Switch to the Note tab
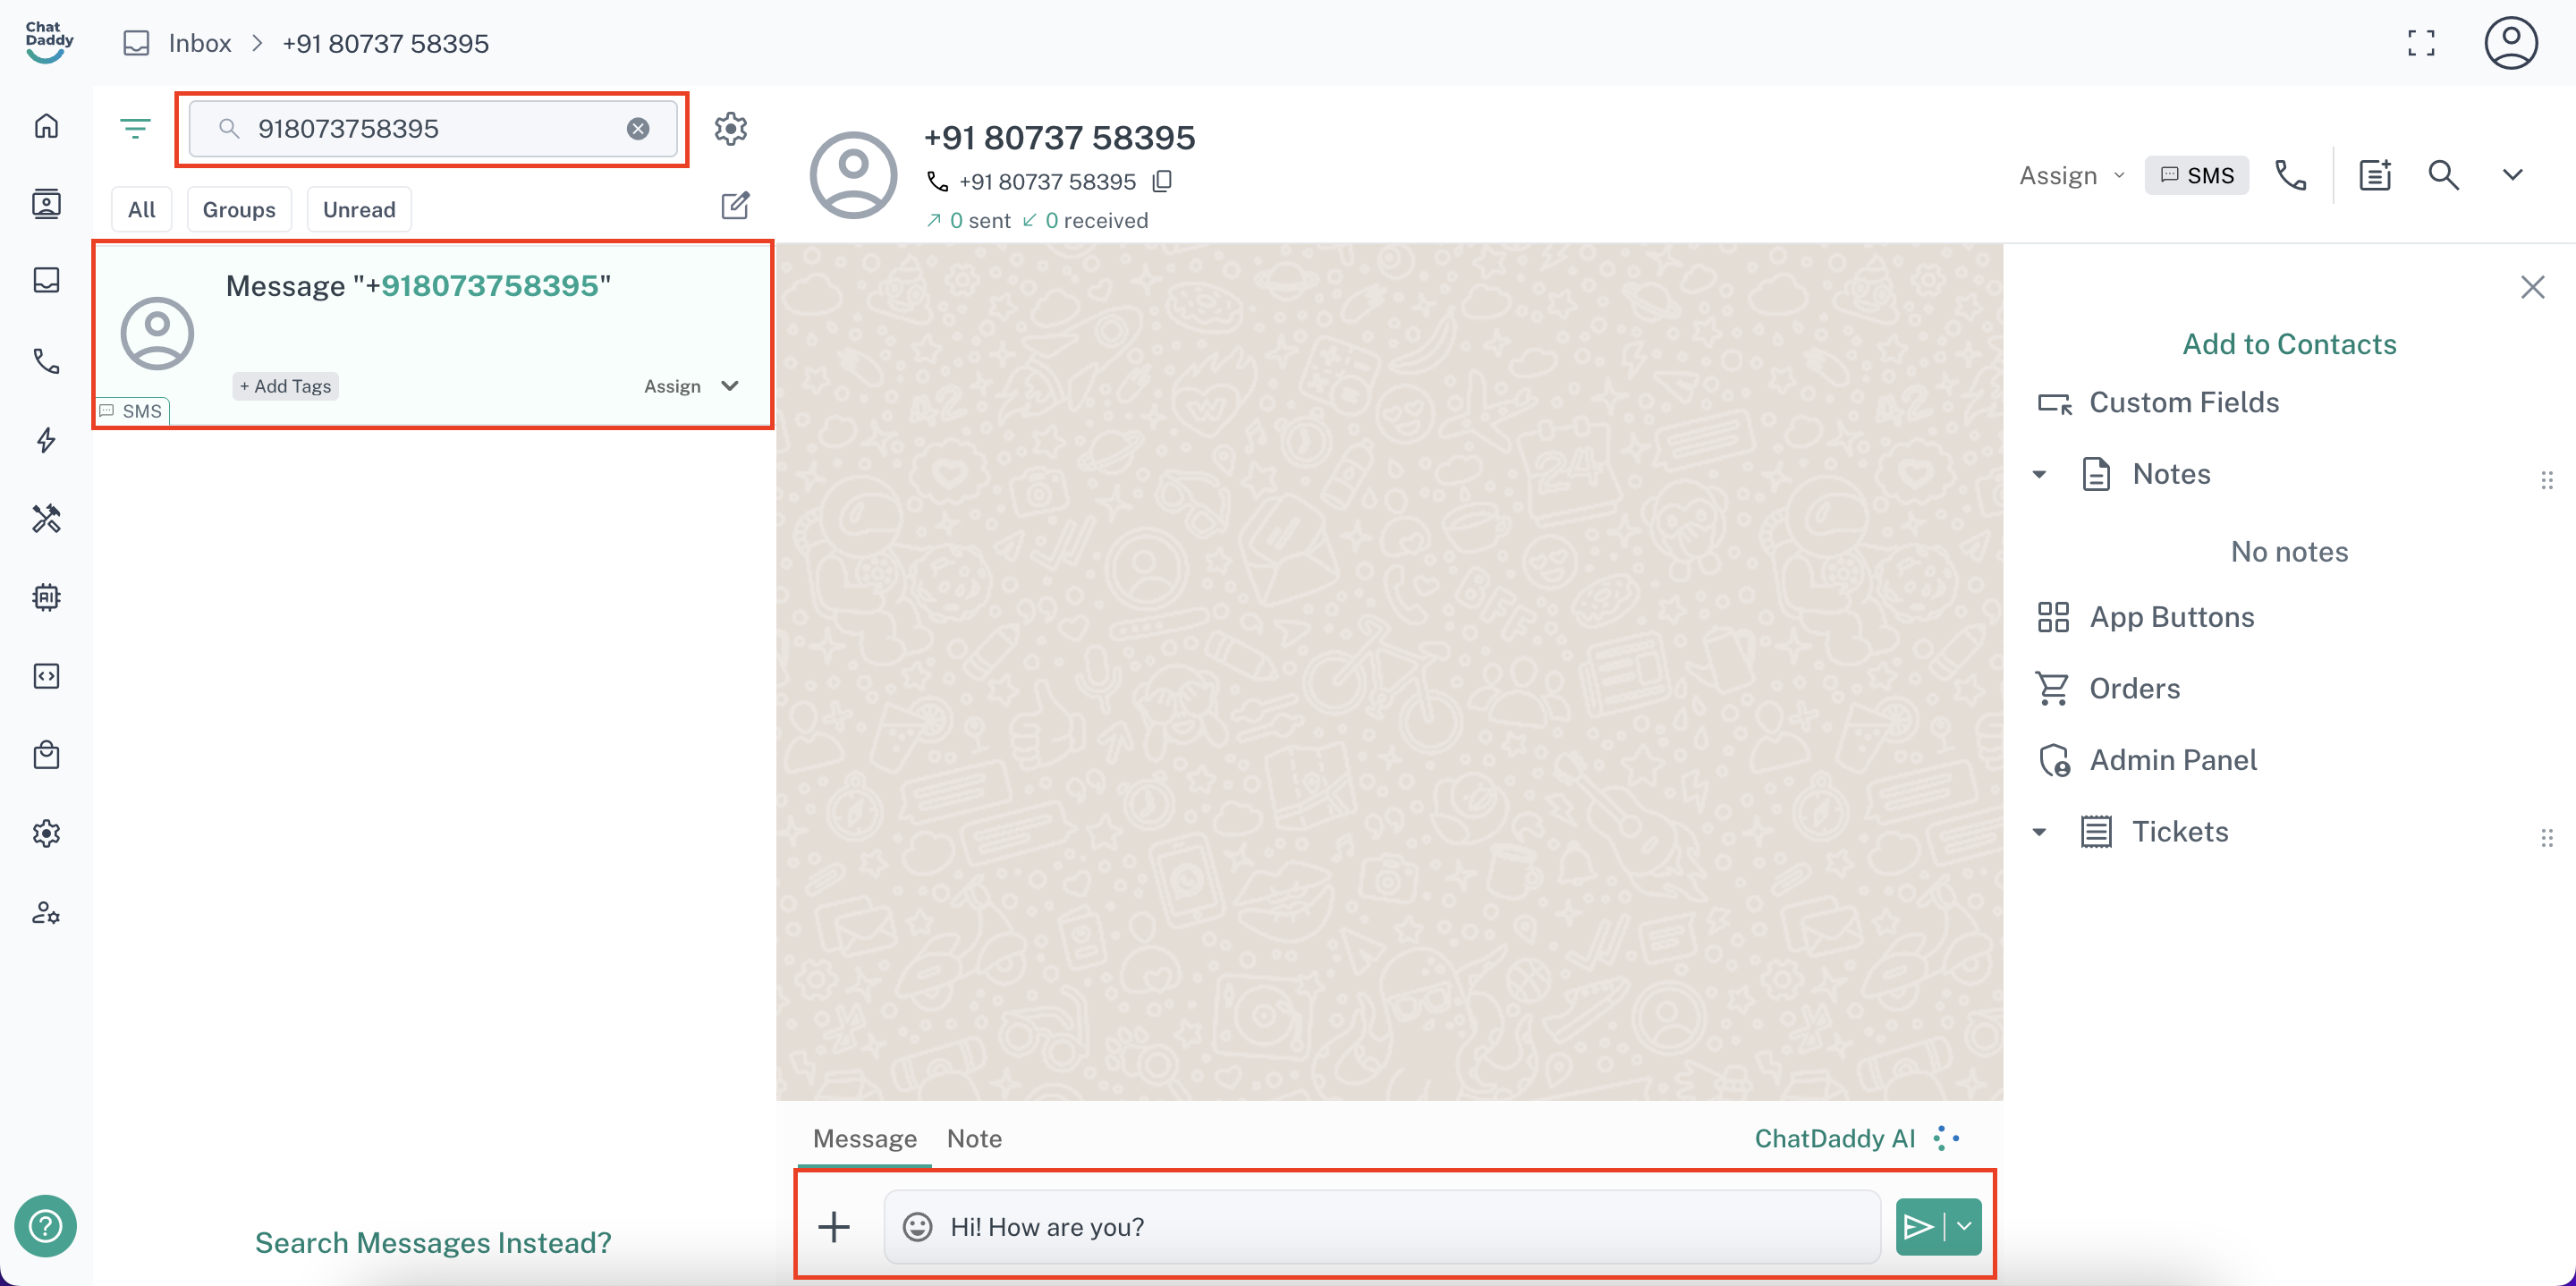The image size is (2576, 1286). pos(973,1138)
